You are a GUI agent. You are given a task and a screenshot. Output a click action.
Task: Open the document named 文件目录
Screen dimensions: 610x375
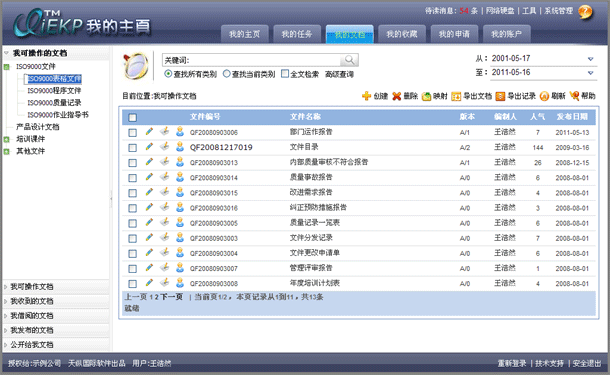point(304,147)
